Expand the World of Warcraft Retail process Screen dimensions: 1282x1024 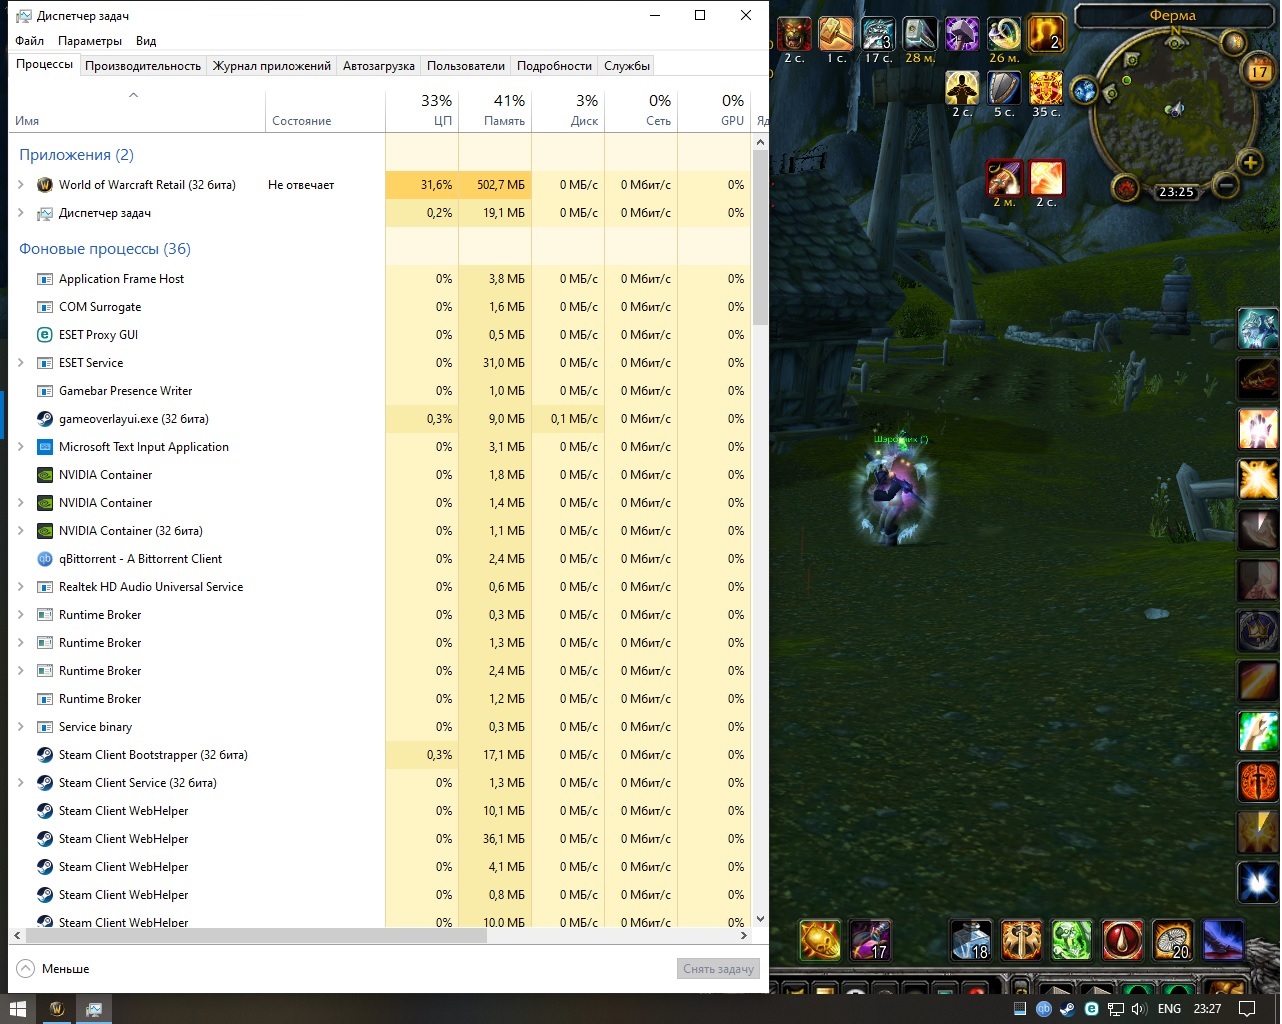pyautogui.click(x=21, y=185)
